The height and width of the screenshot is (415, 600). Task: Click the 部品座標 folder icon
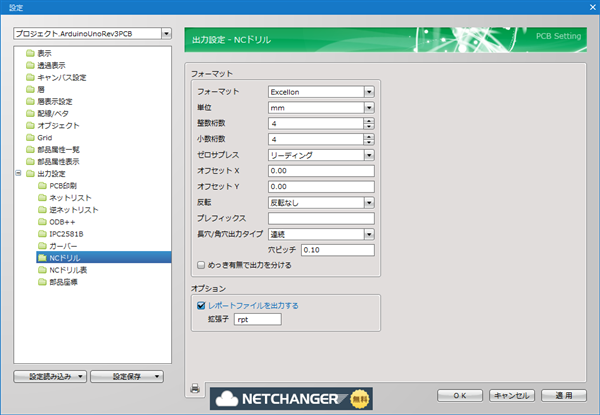(x=41, y=282)
